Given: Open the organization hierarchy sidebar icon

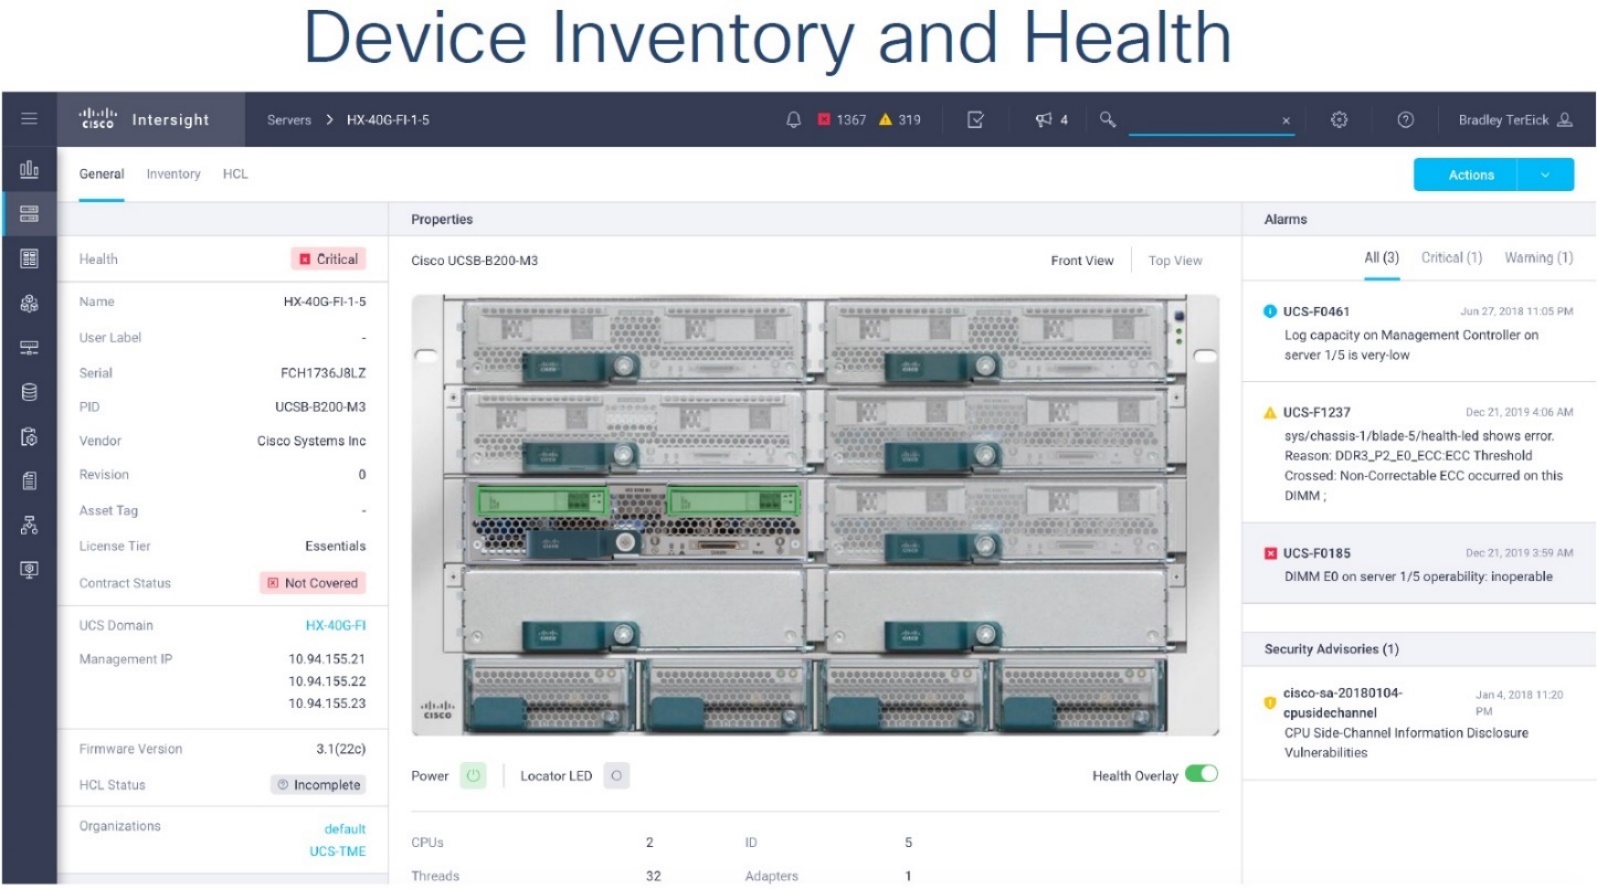Looking at the screenshot, I should pos(29,525).
